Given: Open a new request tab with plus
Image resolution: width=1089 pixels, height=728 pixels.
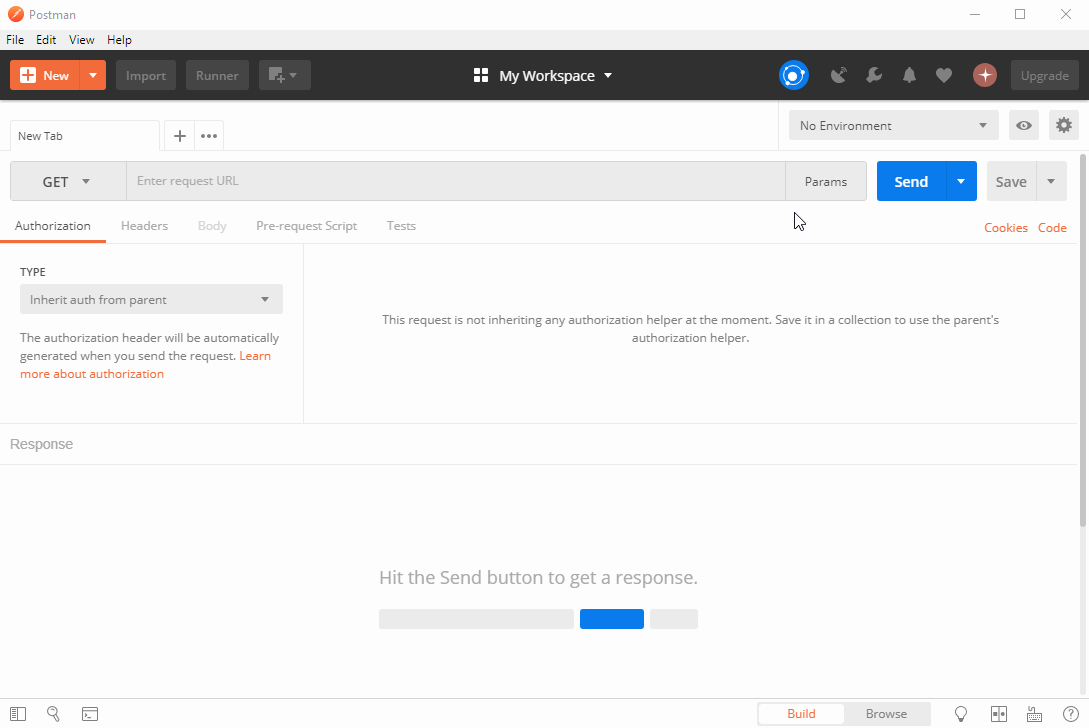Looking at the screenshot, I should (180, 135).
